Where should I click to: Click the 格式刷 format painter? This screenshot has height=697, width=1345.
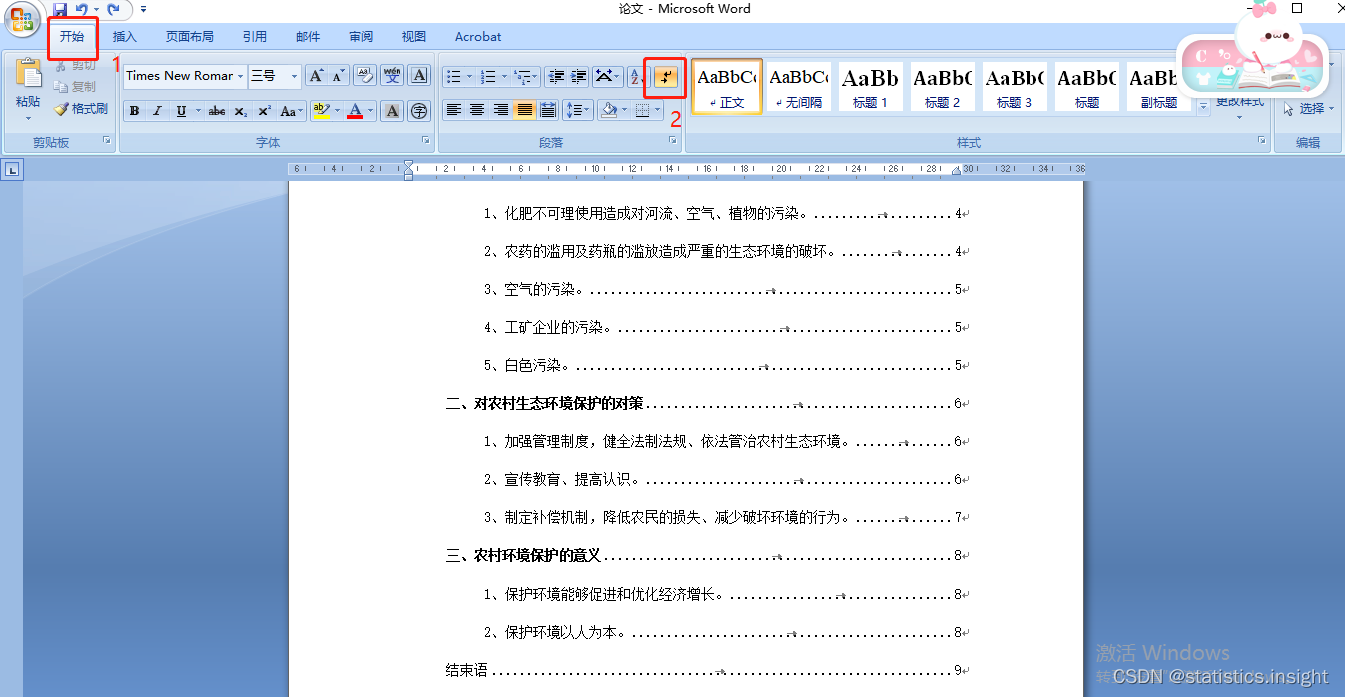82,109
